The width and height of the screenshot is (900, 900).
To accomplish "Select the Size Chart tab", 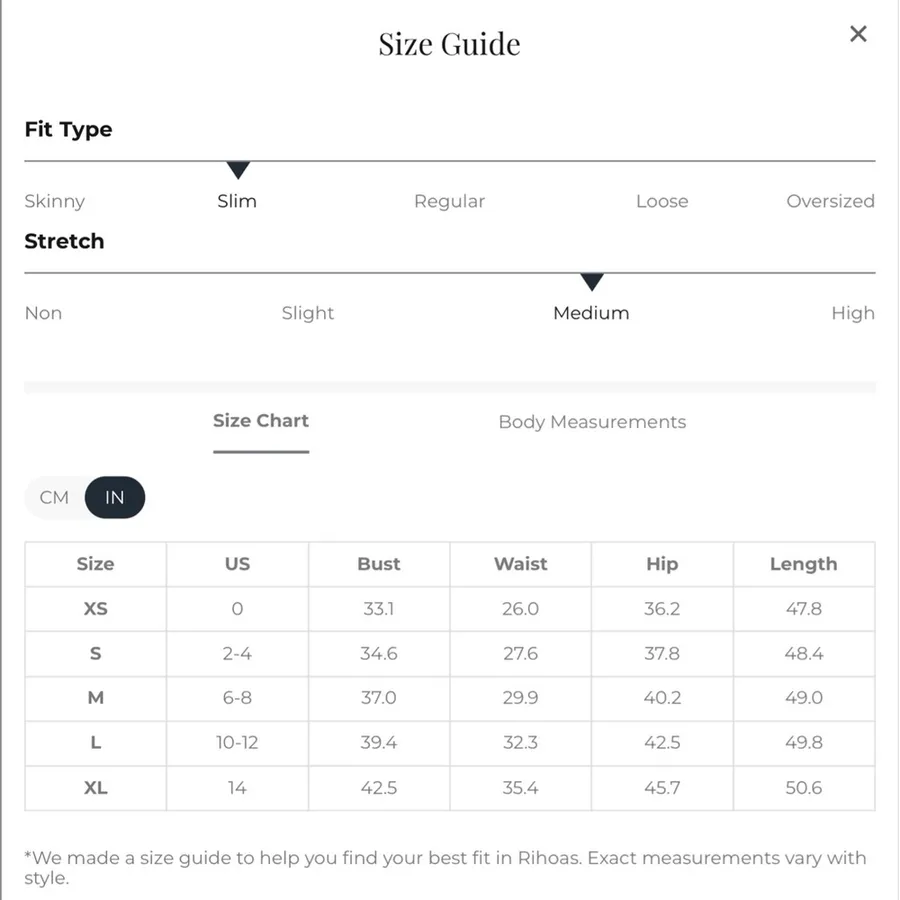I will (261, 421).
